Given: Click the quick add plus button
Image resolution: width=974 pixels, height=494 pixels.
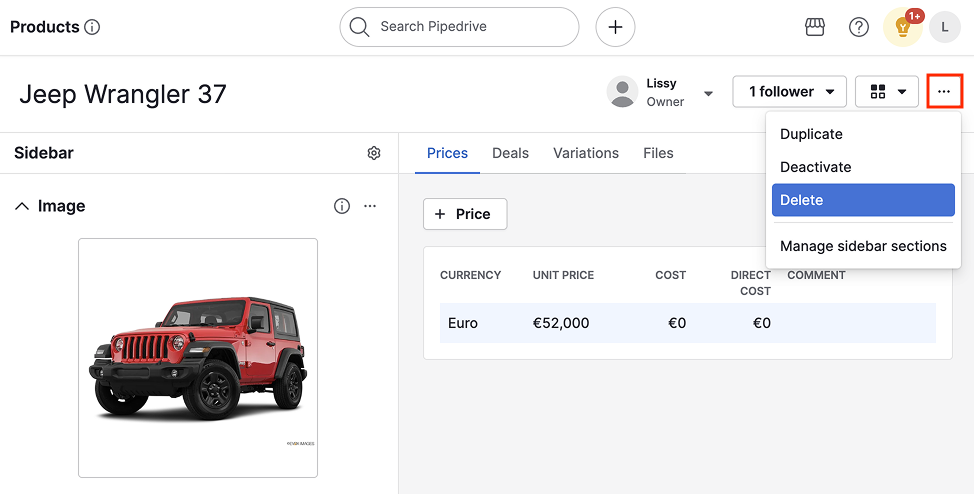Looking at the screenshot, I should click(615, 27).
